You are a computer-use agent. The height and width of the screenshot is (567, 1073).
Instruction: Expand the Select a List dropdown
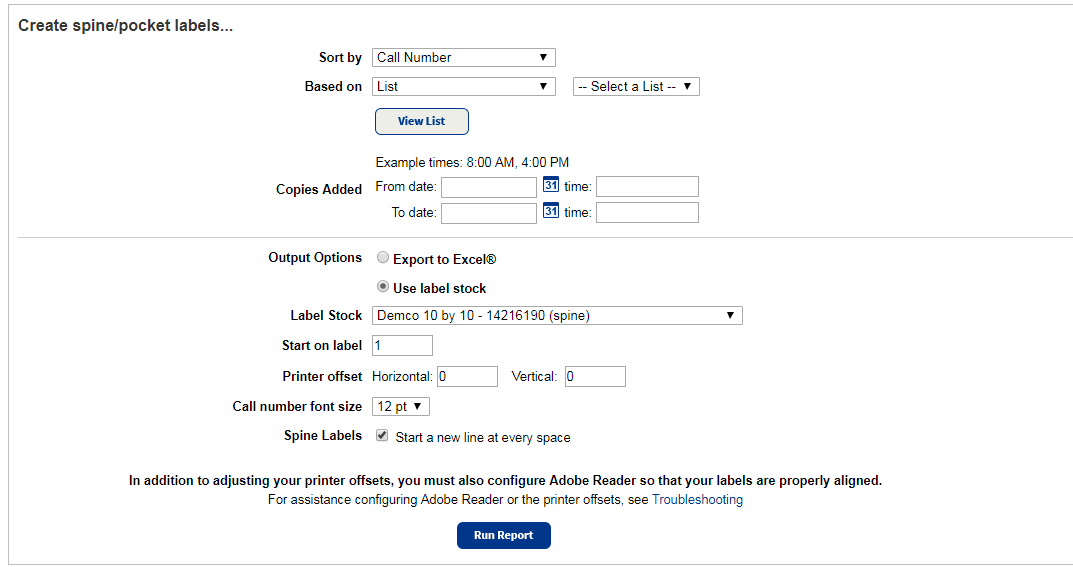coord(636,87)
